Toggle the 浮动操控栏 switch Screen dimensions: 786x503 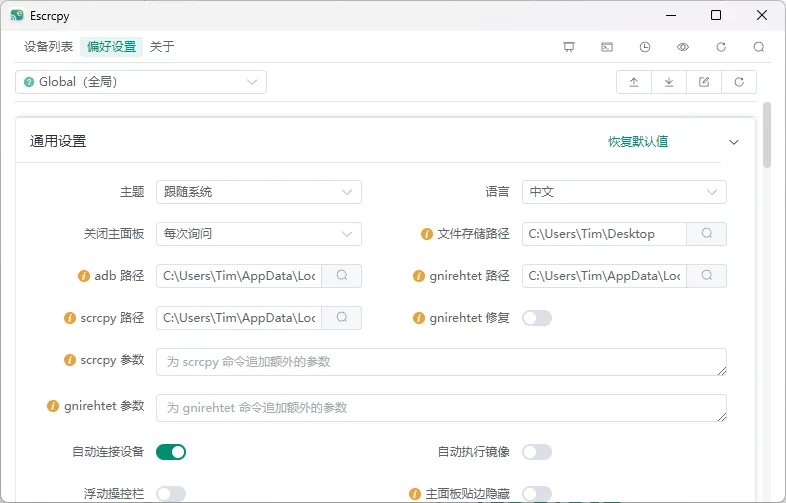click(x=171, y=494)
